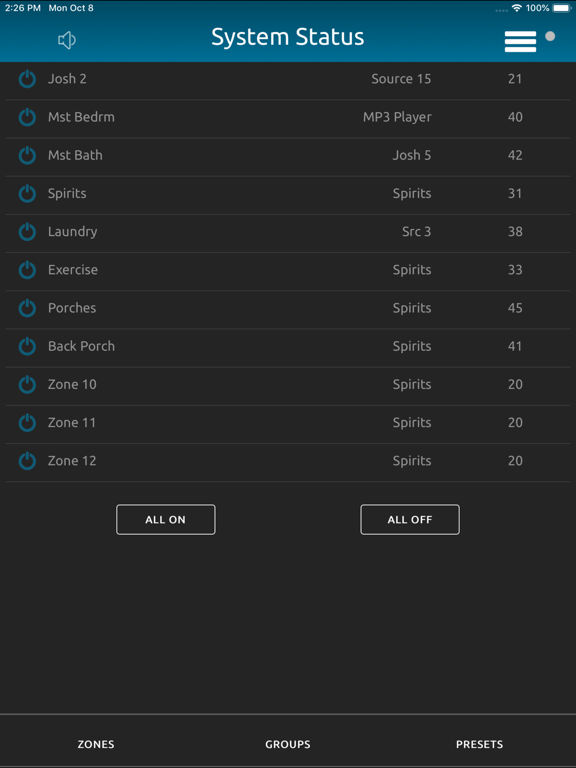
Task: Switch to the PRESETS tab
Action: tap(480, 744)
